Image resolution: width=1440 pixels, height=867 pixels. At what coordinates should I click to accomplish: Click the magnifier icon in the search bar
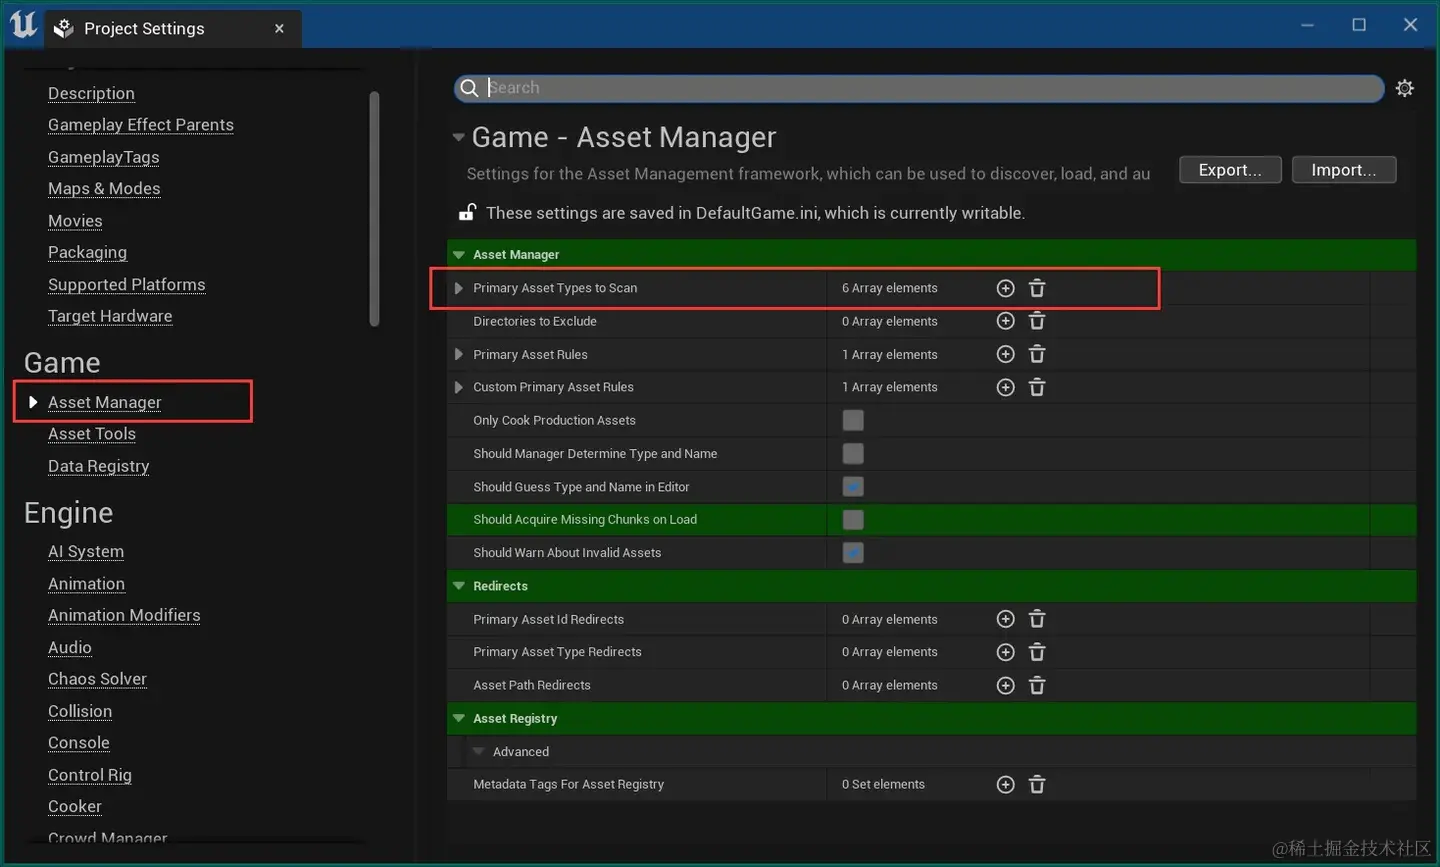pyautogui.click(x=469, y=88)
